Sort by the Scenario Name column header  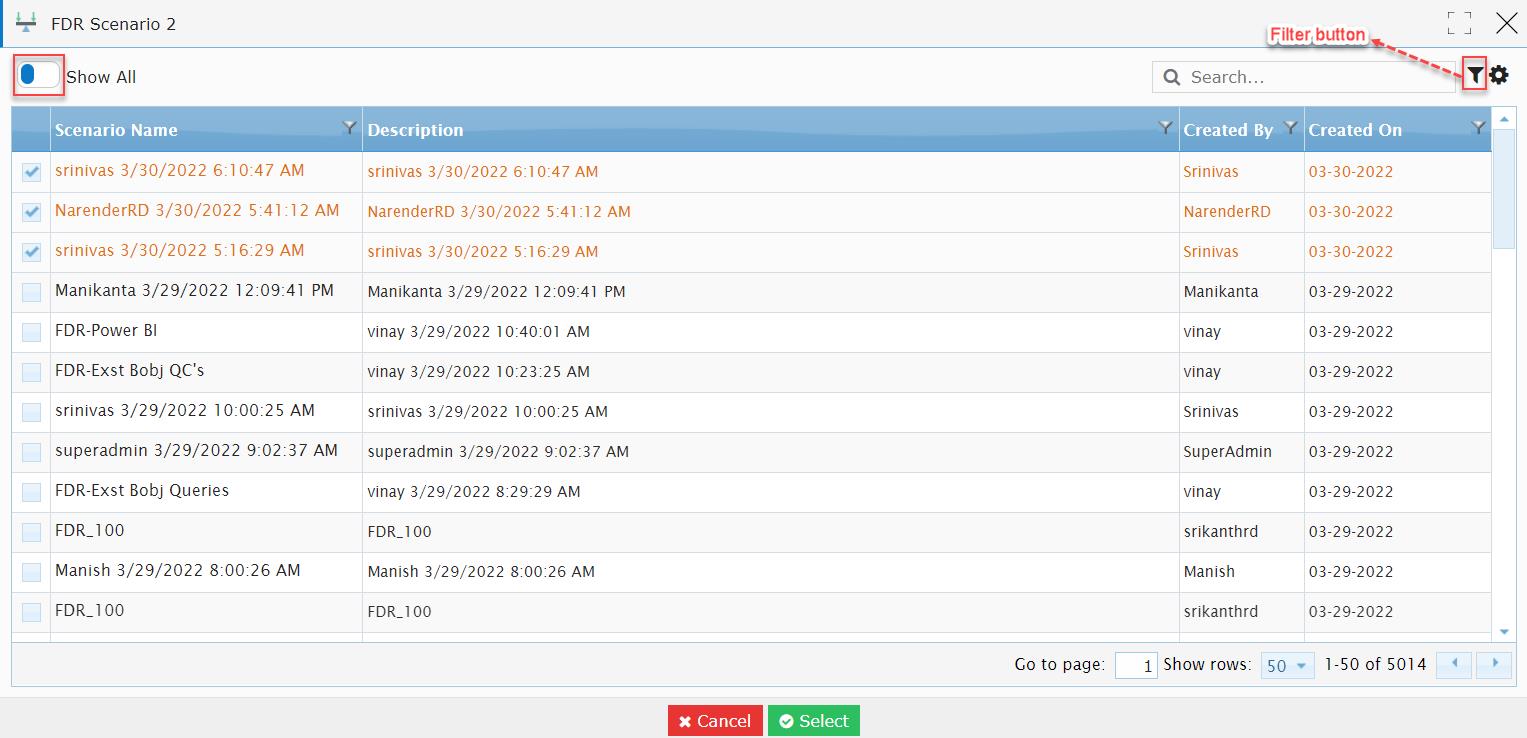pyautogui.click(x=116, y=130)
